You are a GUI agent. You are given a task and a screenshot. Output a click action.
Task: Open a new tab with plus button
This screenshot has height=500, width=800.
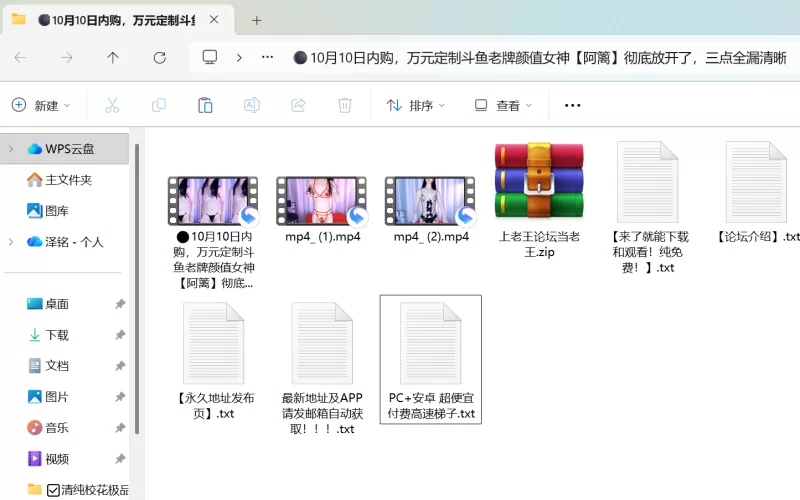[257, 20]
